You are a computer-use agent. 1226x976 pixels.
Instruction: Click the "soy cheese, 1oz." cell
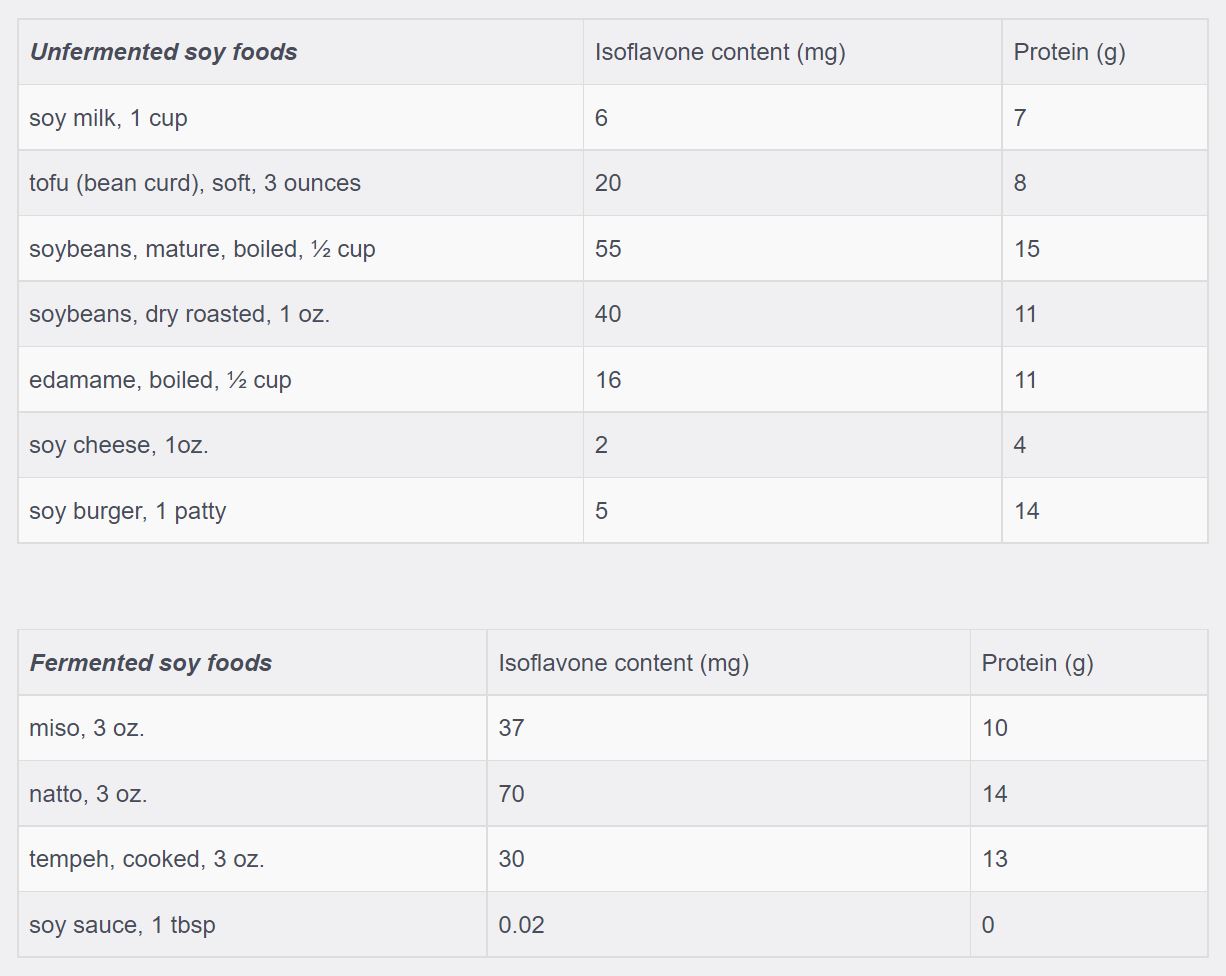point(119,445)
